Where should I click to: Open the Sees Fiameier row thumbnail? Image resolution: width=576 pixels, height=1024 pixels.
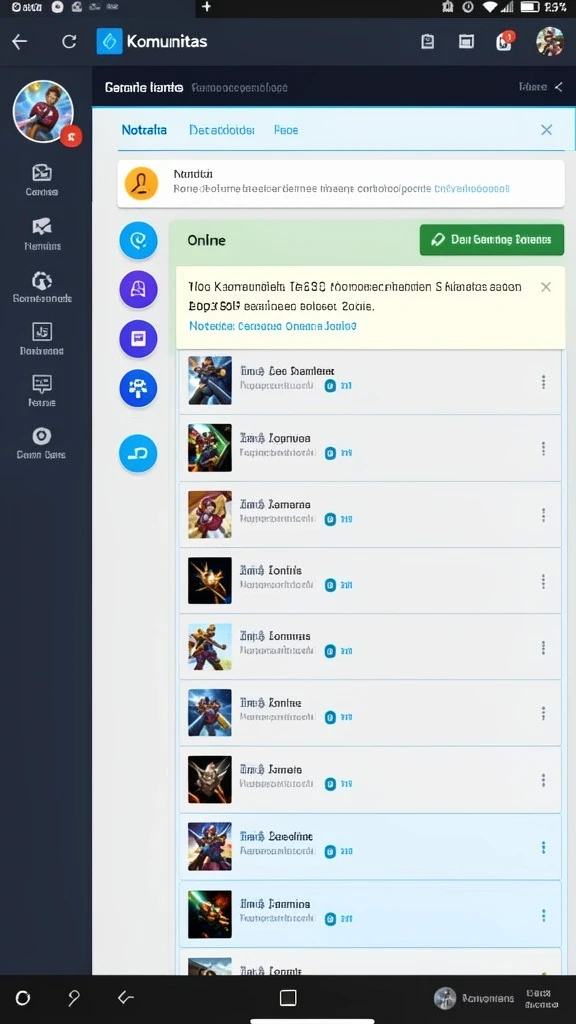(210, 380)
